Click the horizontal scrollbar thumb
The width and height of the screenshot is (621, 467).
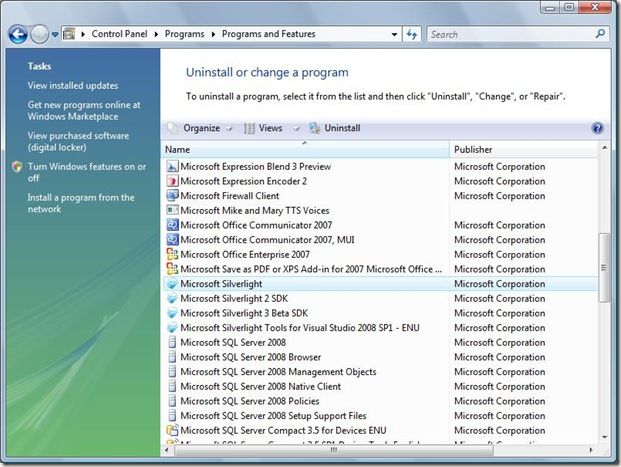[334, 450]
